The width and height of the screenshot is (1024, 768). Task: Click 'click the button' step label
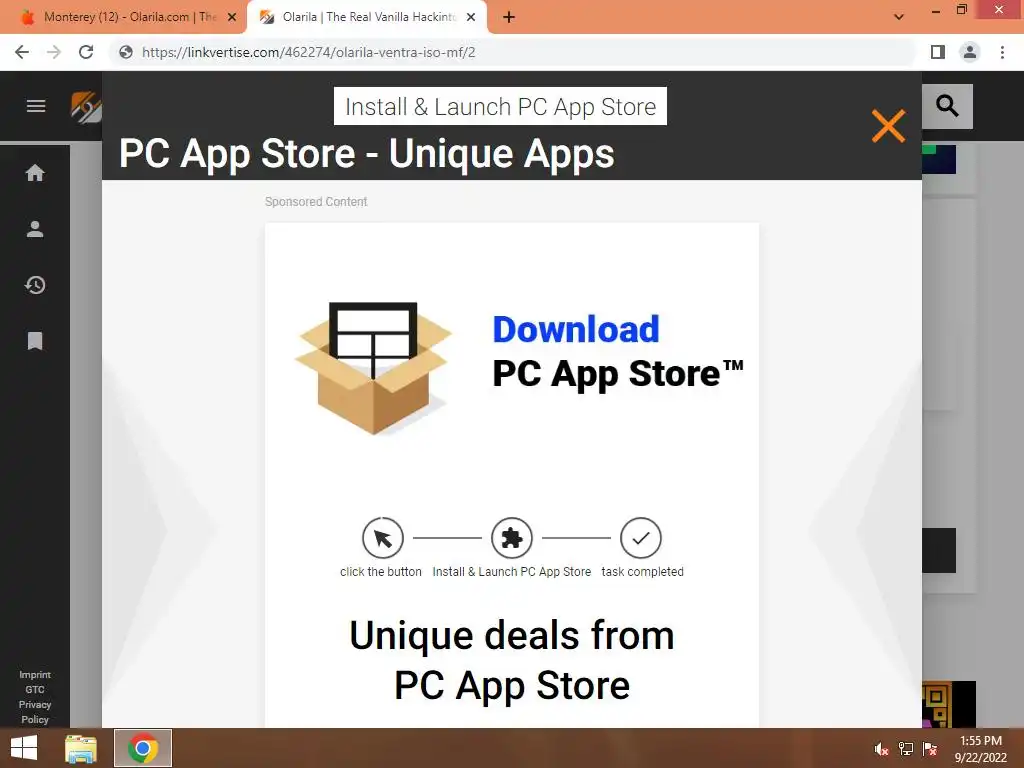point(381,571)
